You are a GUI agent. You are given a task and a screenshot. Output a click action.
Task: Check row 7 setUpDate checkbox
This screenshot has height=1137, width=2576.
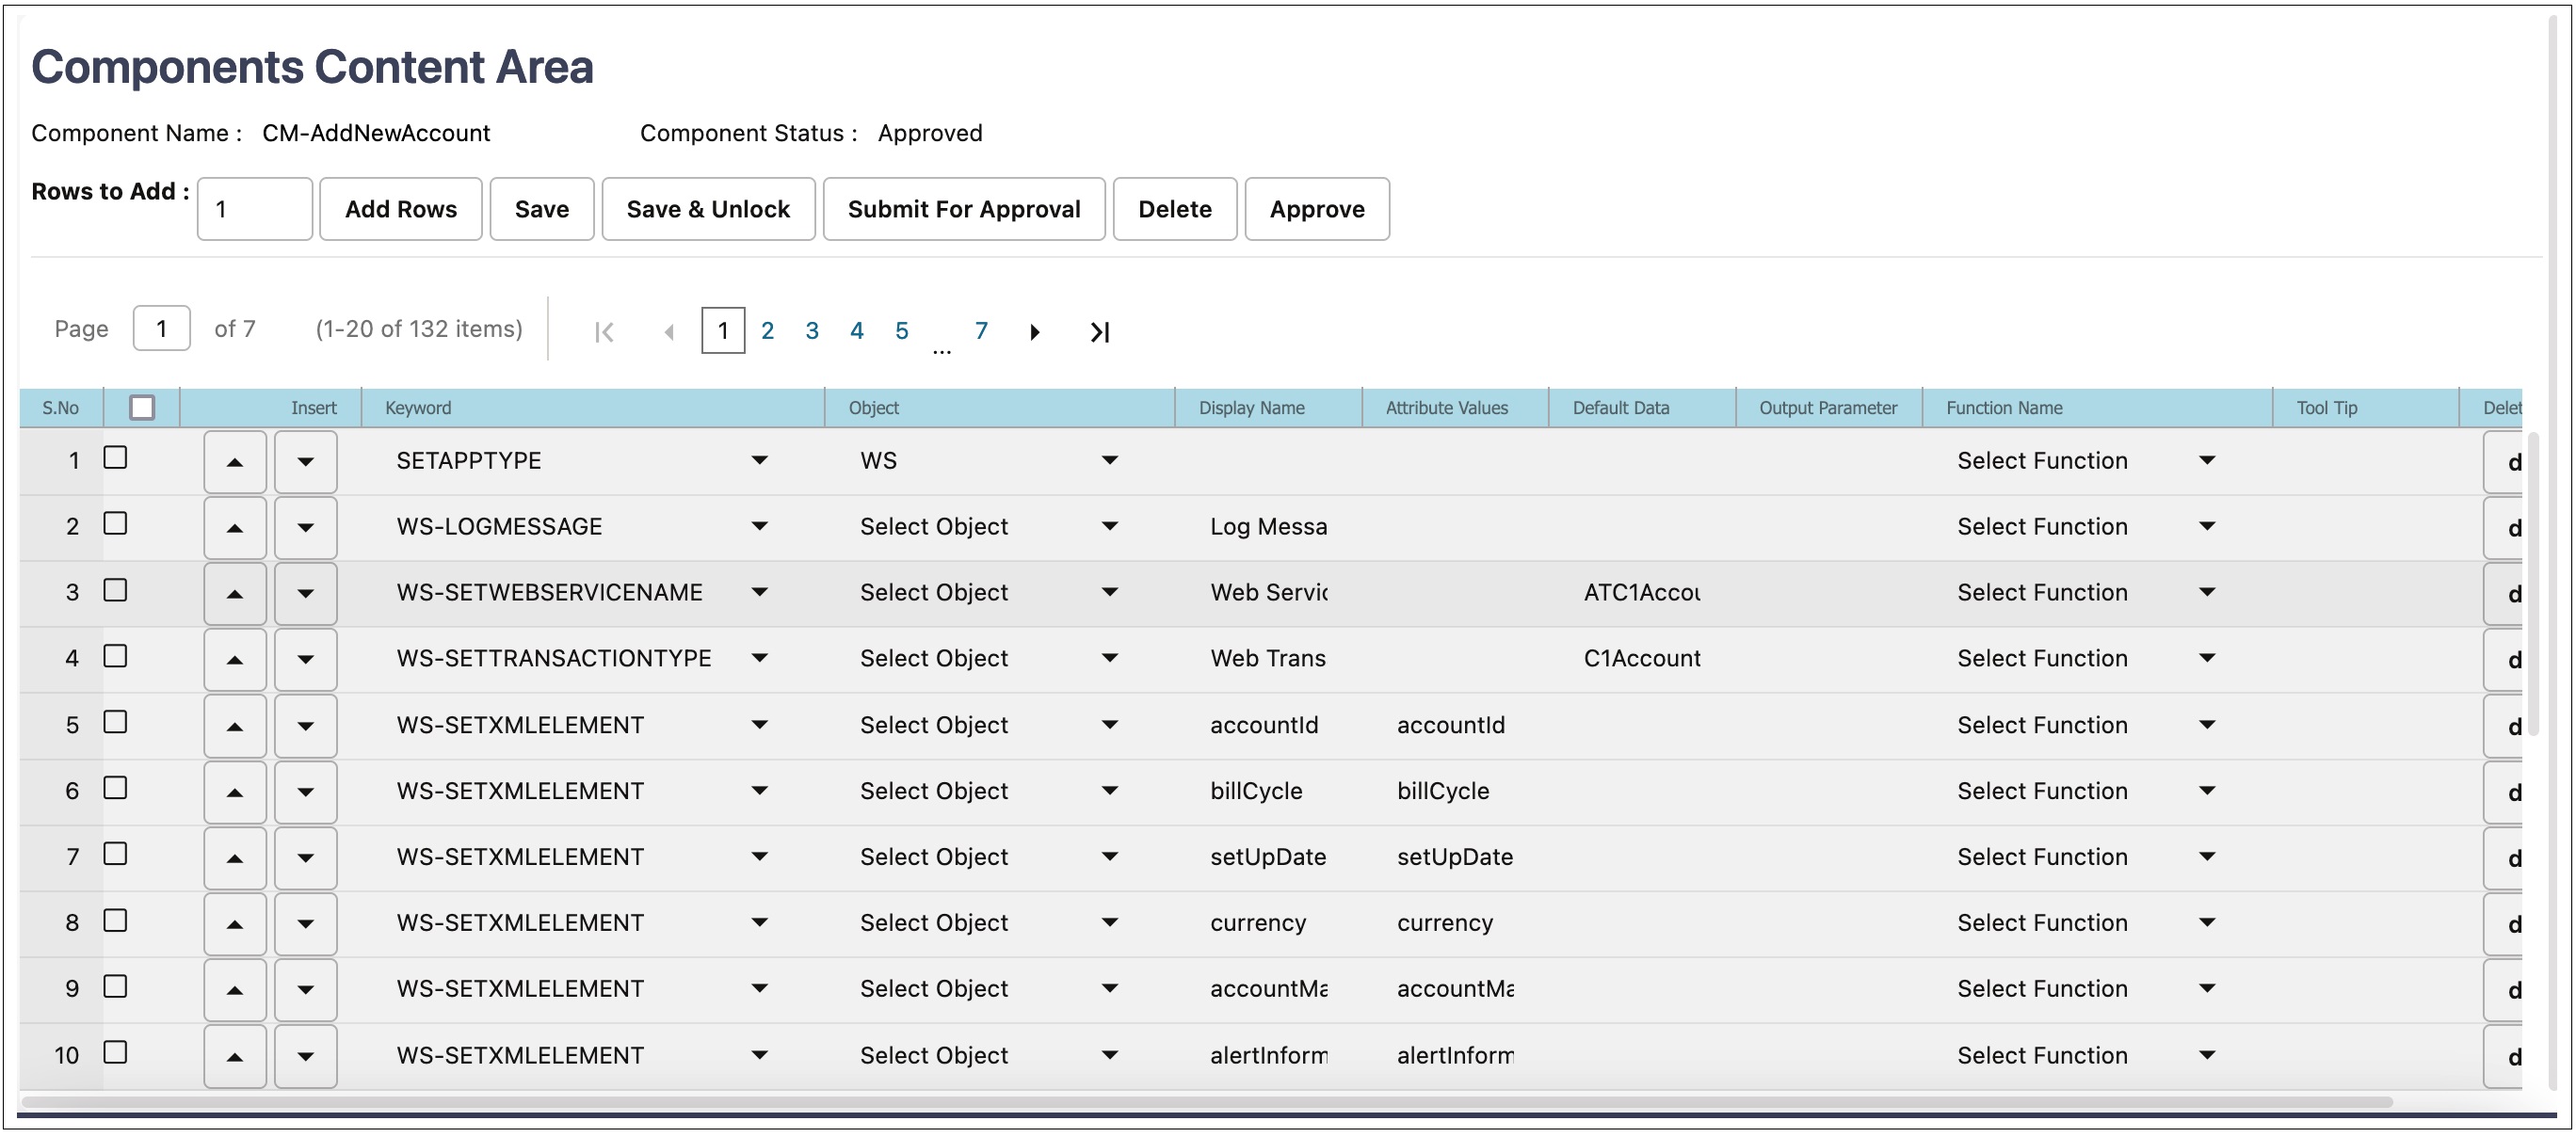[116, 855]
